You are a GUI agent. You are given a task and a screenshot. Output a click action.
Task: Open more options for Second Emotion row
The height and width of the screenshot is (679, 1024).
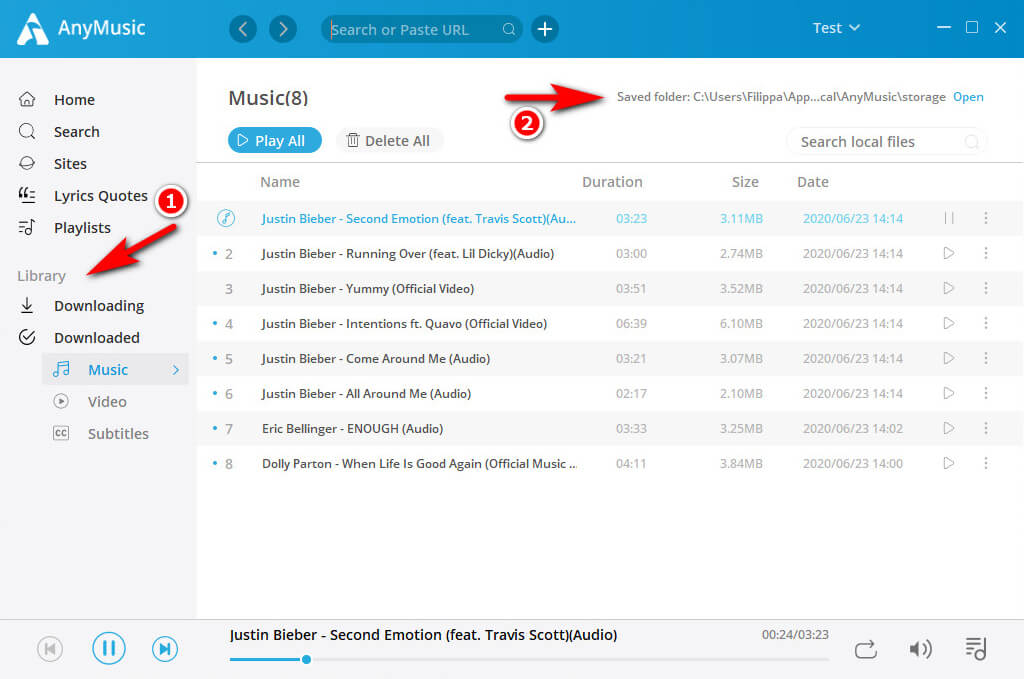pyautogui.click(x=985, y=218)
